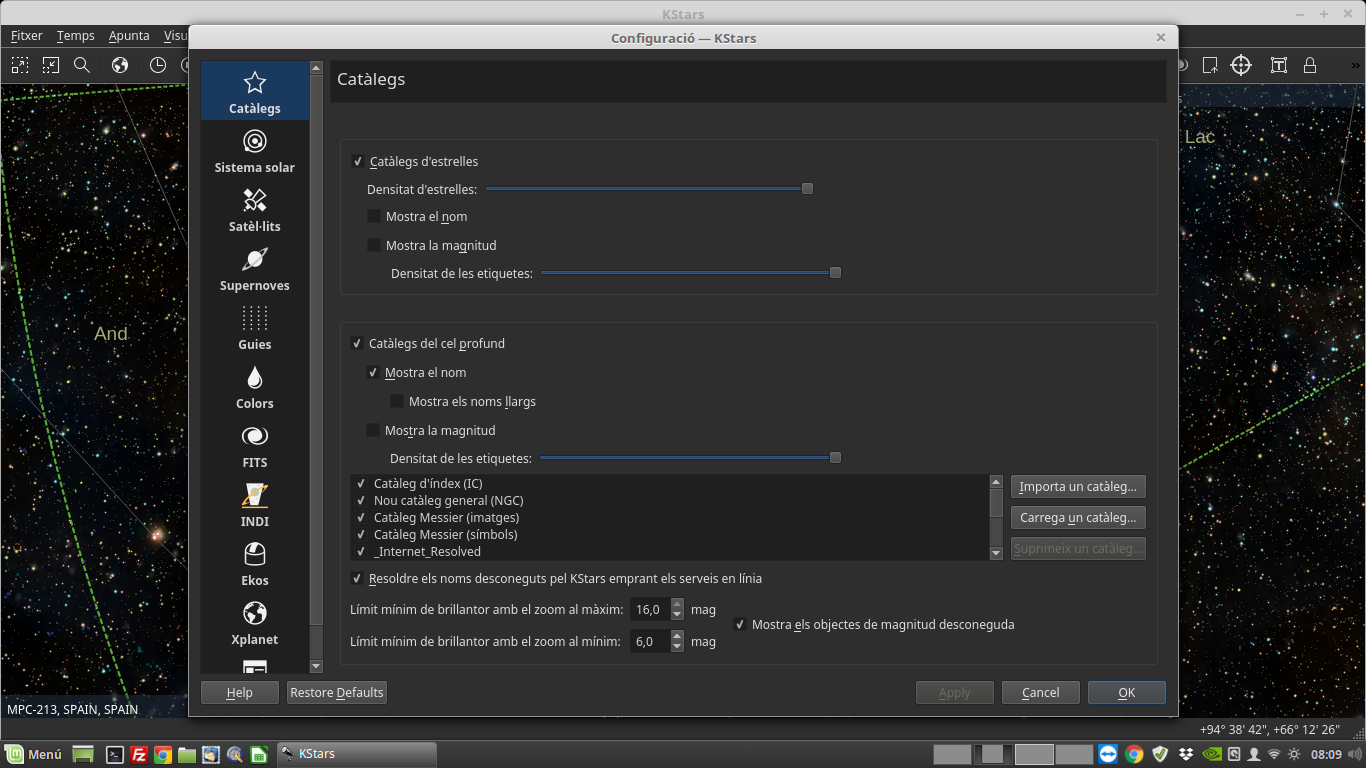Uncheck deep-sky 'Mostra el nom' checkbox
Viewport: 1366px width, 768px height.
pos(373,373)
